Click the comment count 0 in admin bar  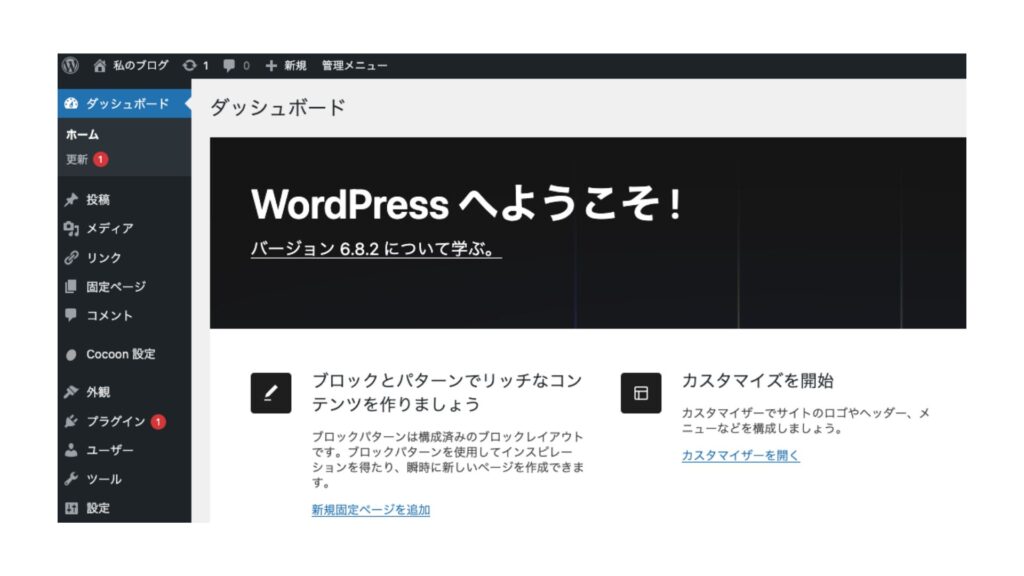(246, 65)
